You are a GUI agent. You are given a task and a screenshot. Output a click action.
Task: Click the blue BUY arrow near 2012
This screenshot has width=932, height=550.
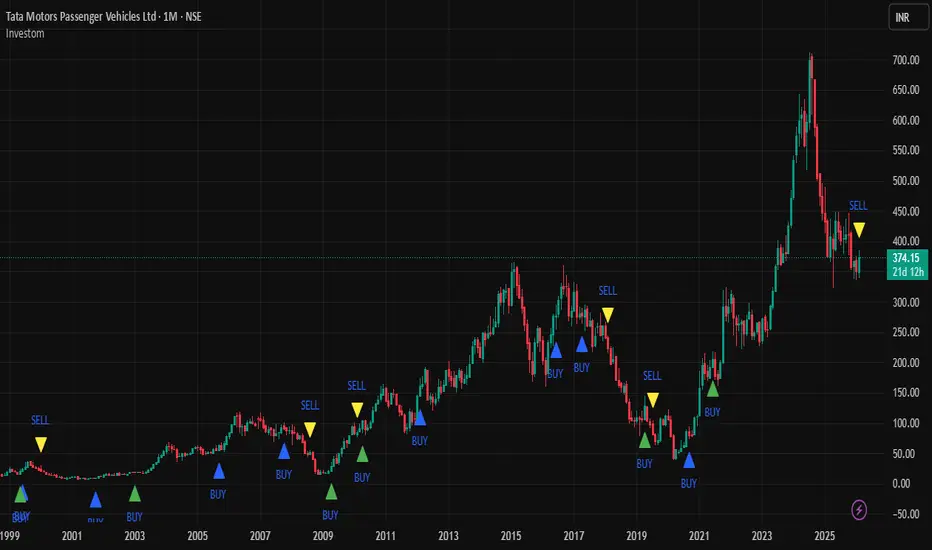click(x=420, y=417)
